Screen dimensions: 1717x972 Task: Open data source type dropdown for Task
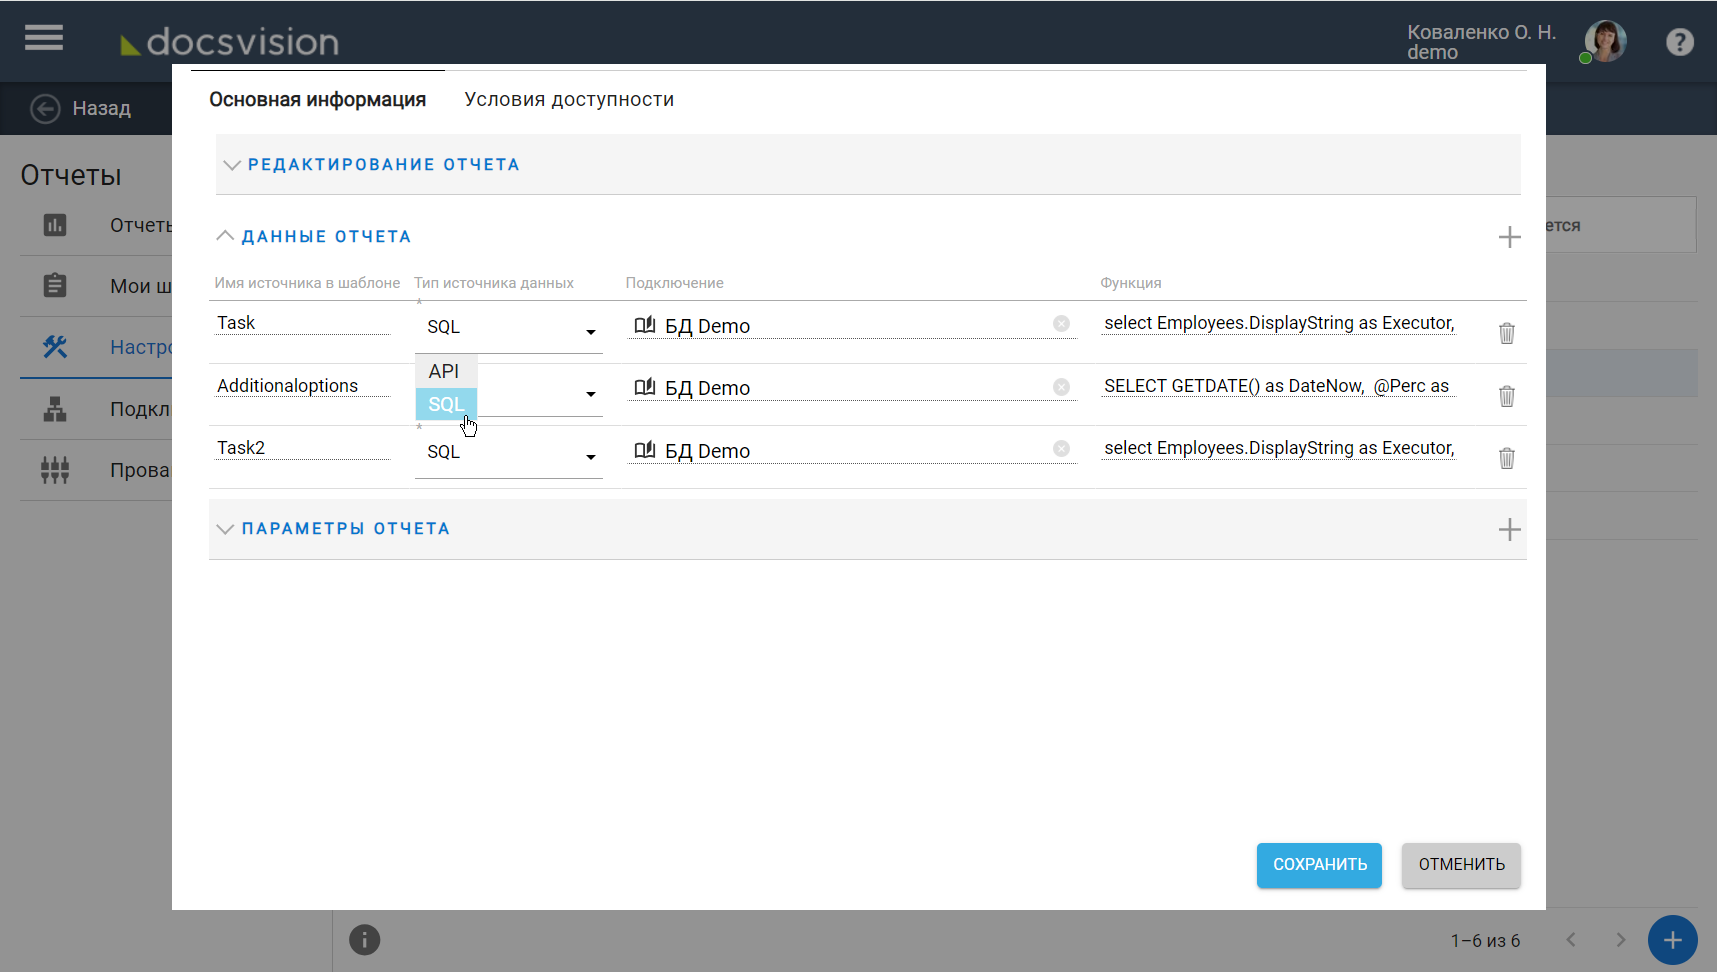coord(590,331)
